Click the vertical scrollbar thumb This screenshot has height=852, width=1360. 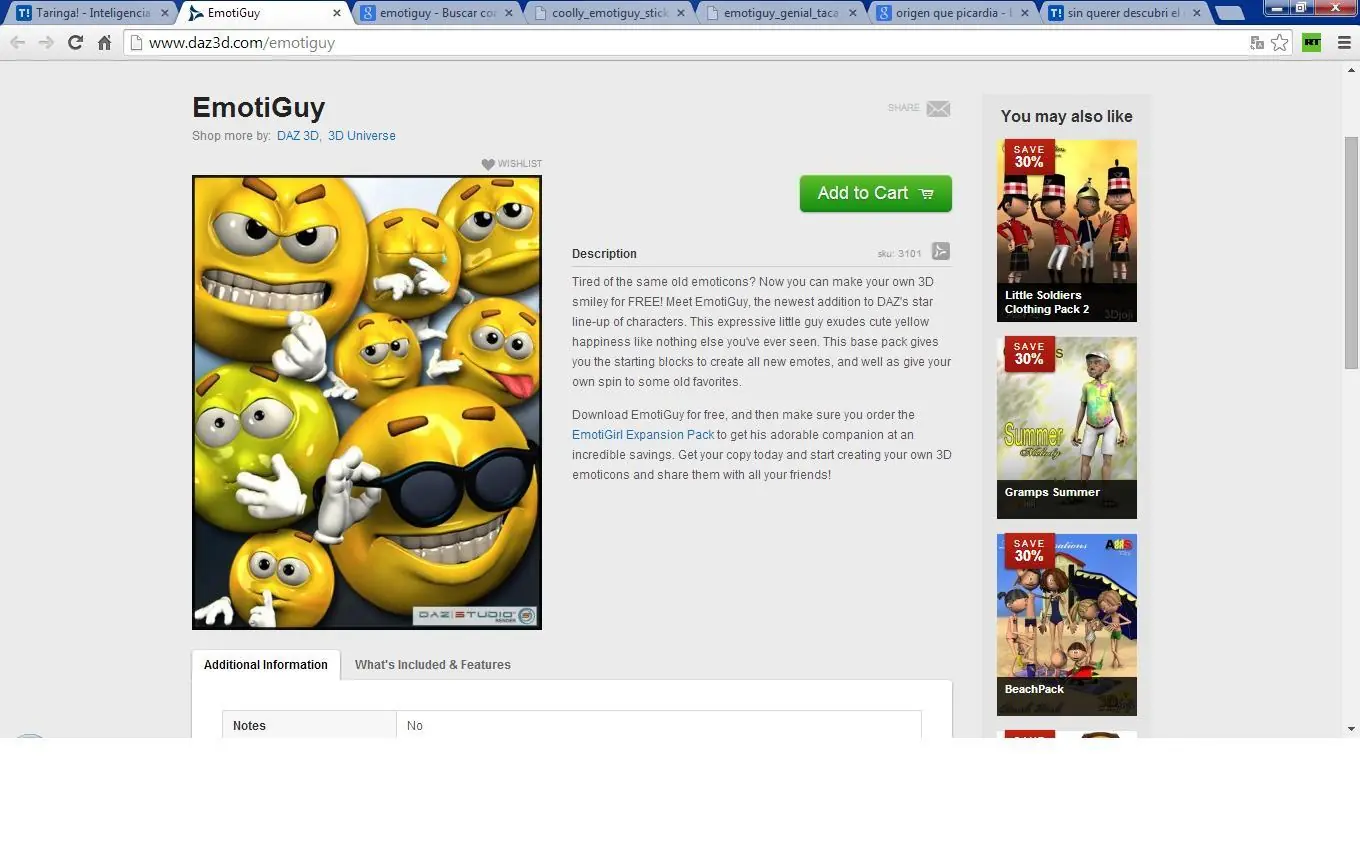[1351, 251]
